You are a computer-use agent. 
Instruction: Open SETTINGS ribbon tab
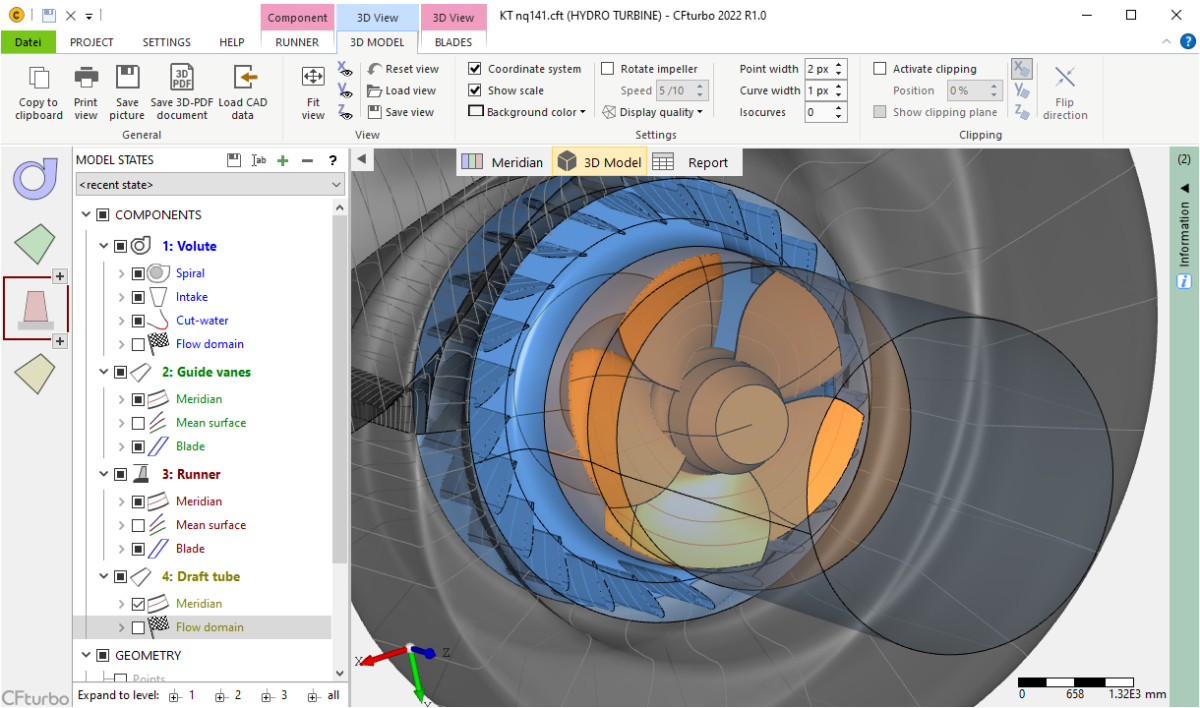[x=166, y=42]
